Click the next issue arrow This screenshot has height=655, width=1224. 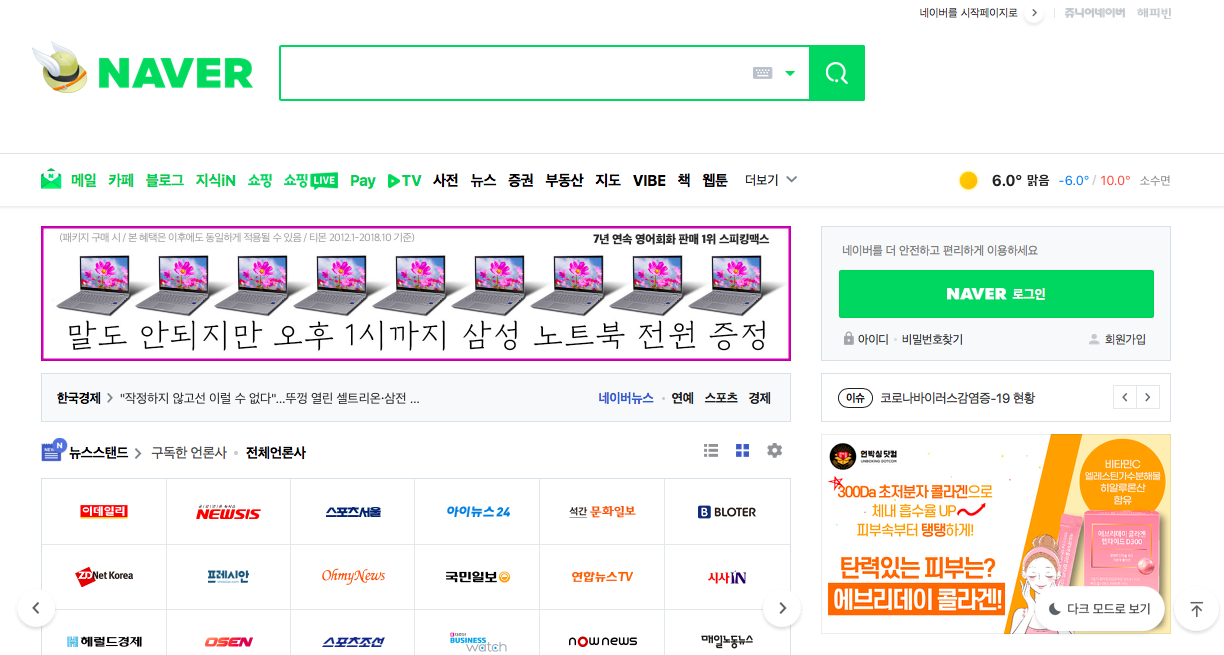tap(1149, 398)
